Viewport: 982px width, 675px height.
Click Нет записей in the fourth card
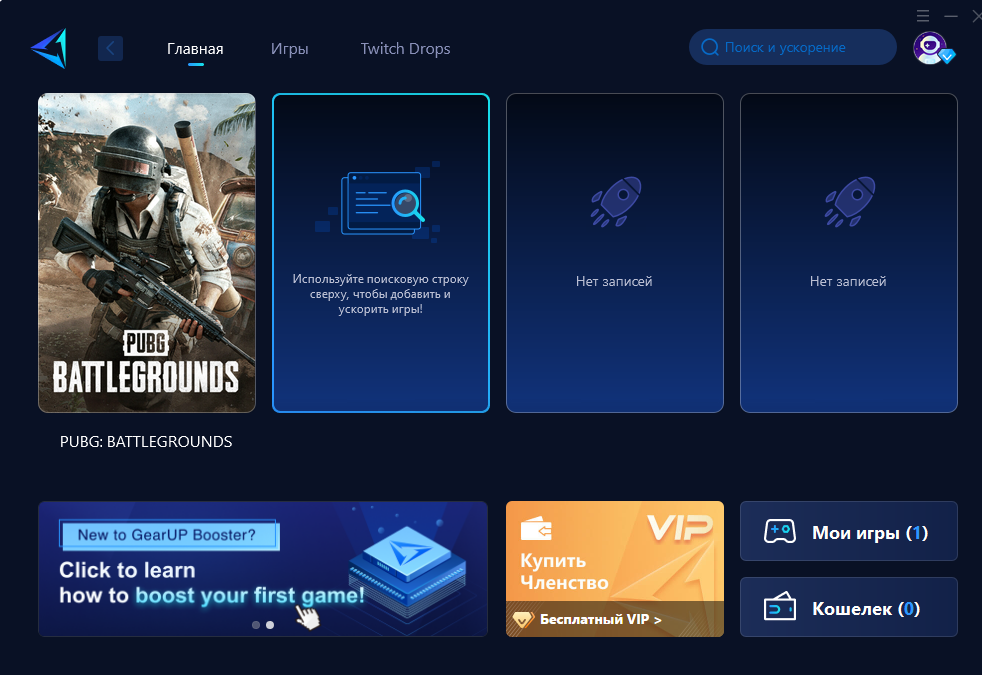848,282
